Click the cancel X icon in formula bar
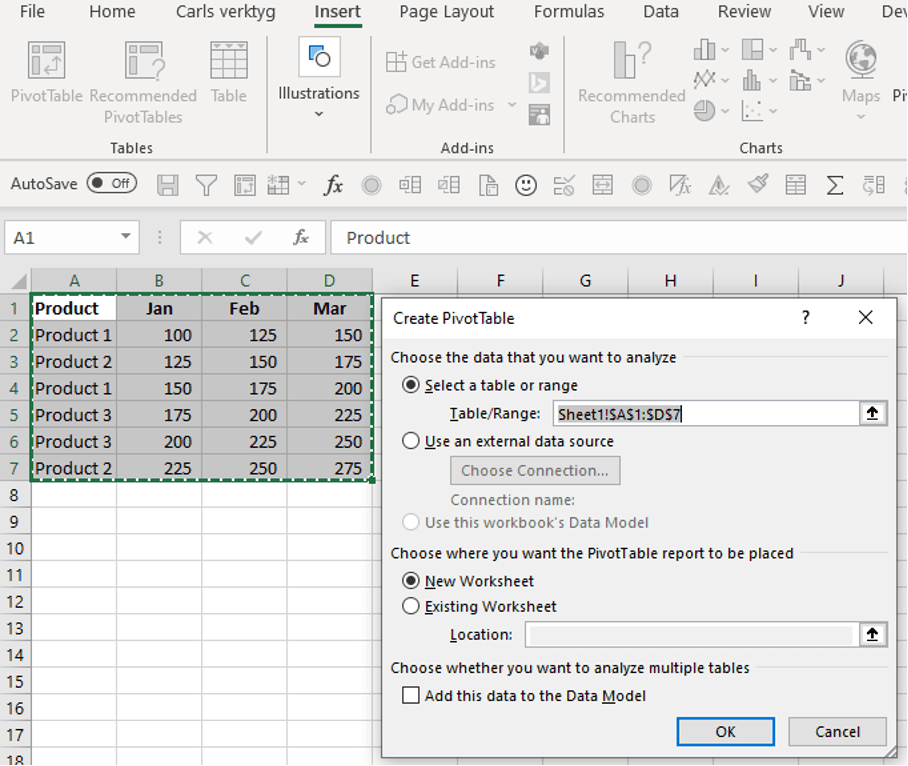Screen dimensions: 908x766 tap(205, 237)
